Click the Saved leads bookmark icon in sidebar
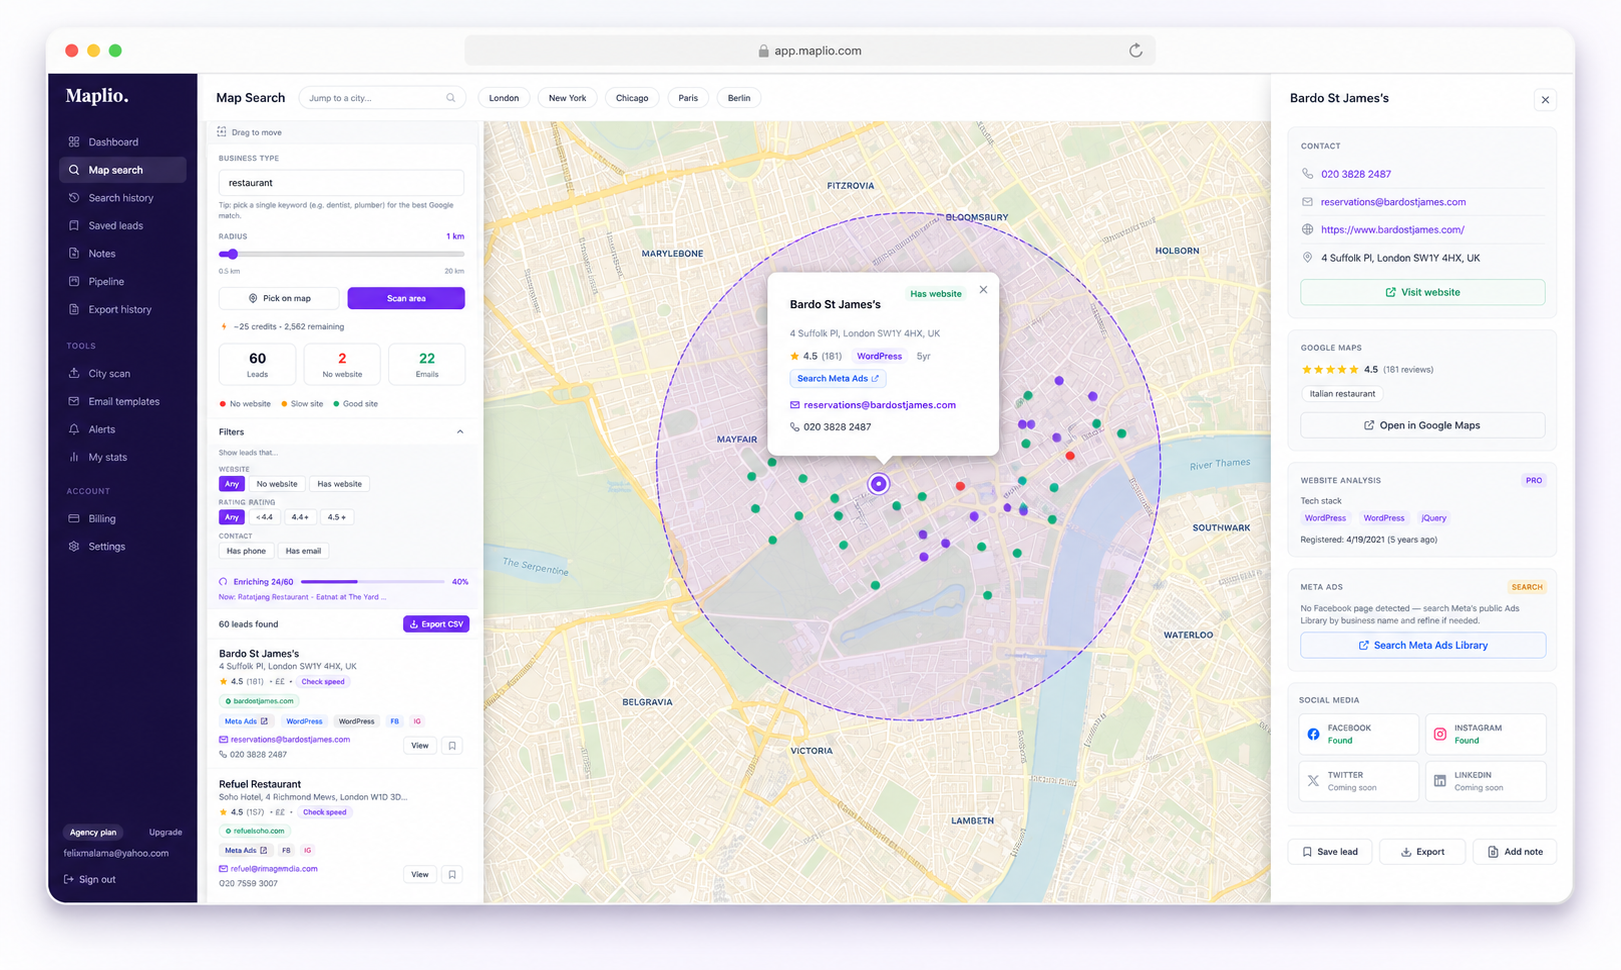 [74, 226]
